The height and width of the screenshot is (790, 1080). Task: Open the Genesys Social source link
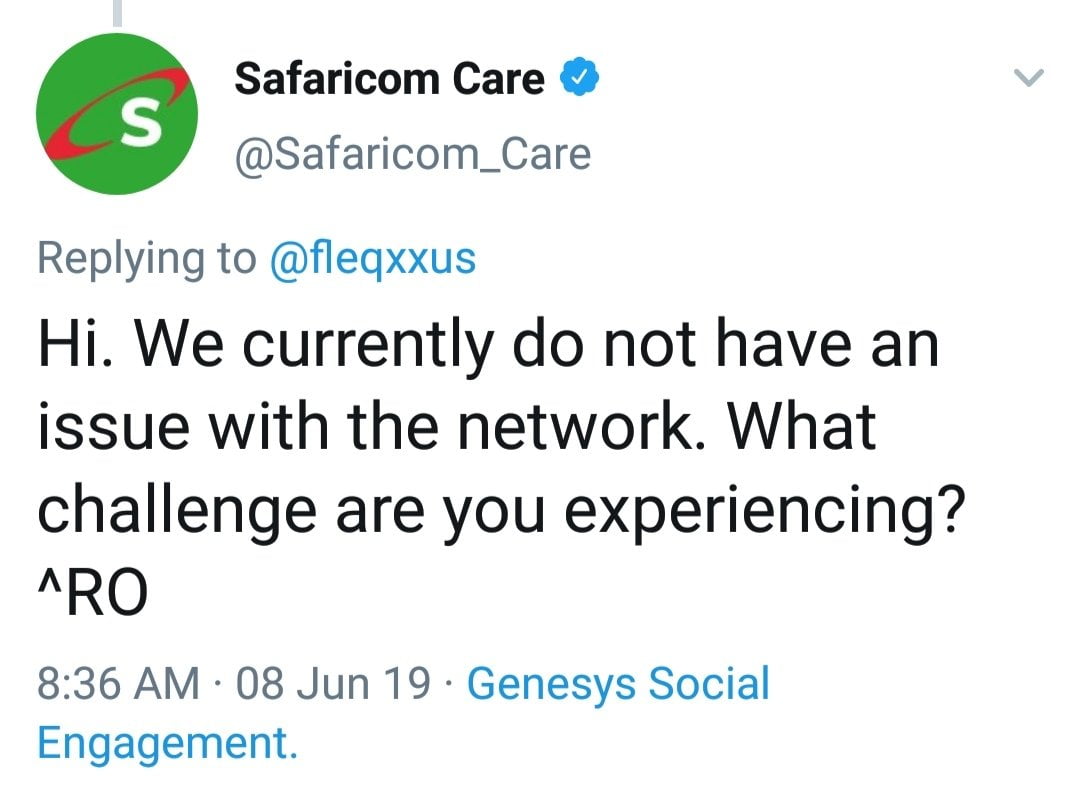pos(619,684)
